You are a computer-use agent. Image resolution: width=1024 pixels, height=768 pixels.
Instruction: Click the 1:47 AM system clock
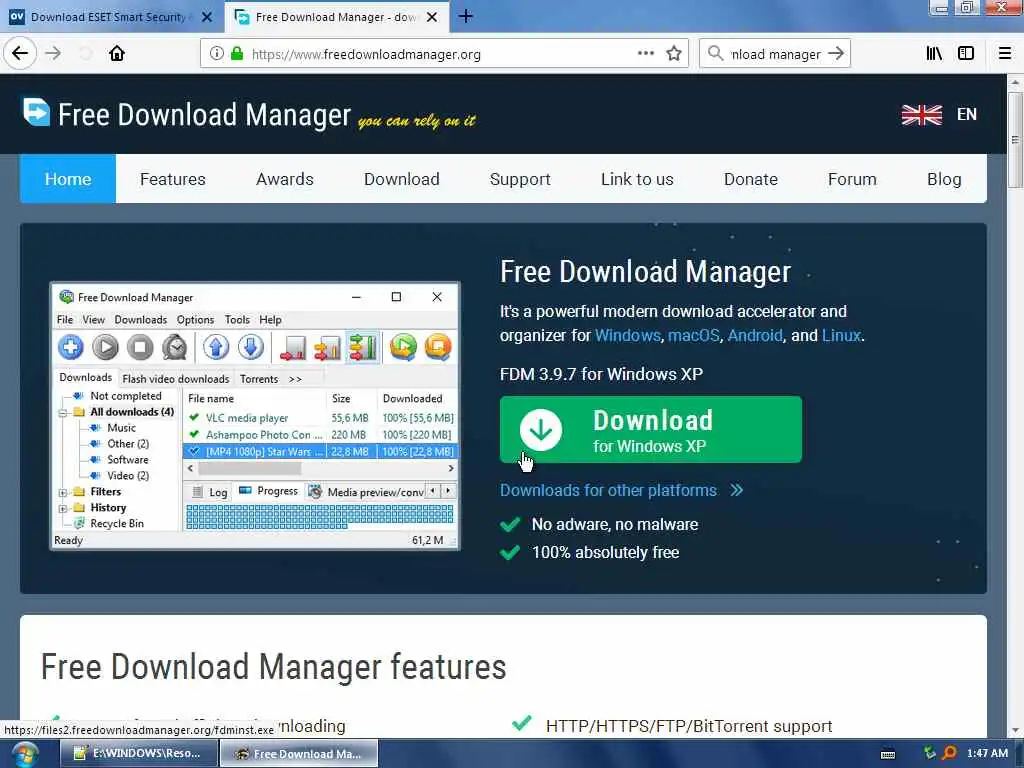[987, 754]
